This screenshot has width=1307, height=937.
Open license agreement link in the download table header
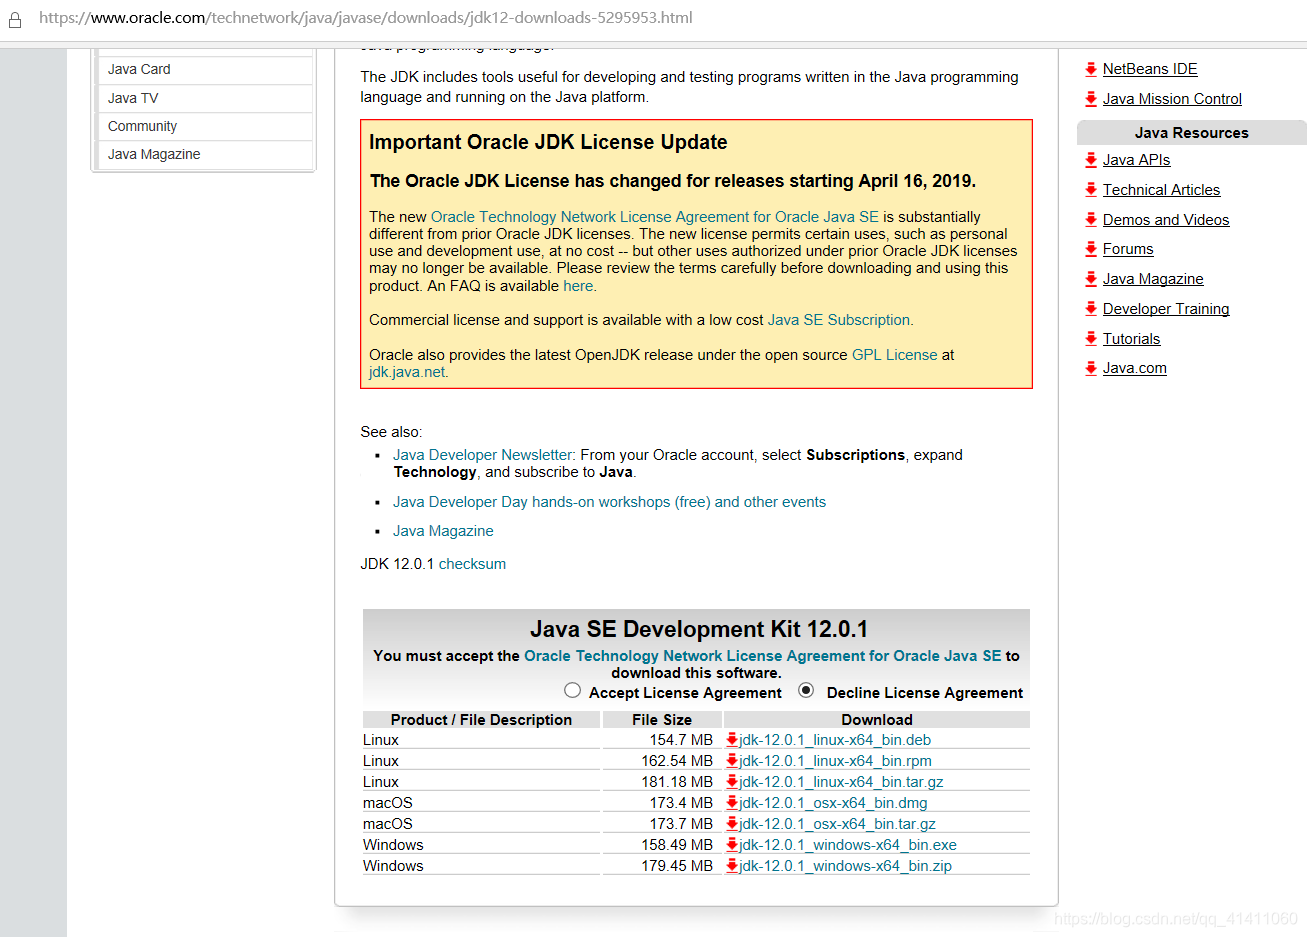(762, 656)
